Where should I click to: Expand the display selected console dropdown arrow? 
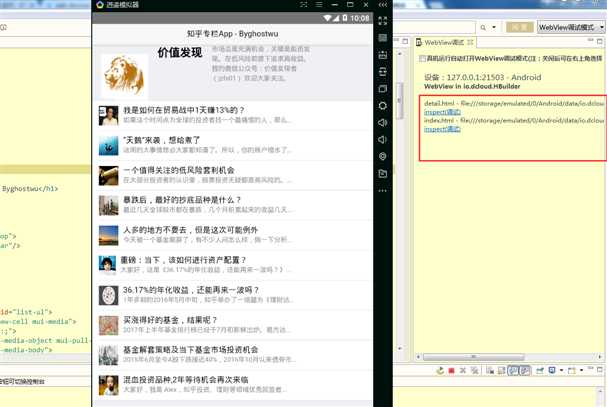(x=561, y=371)
